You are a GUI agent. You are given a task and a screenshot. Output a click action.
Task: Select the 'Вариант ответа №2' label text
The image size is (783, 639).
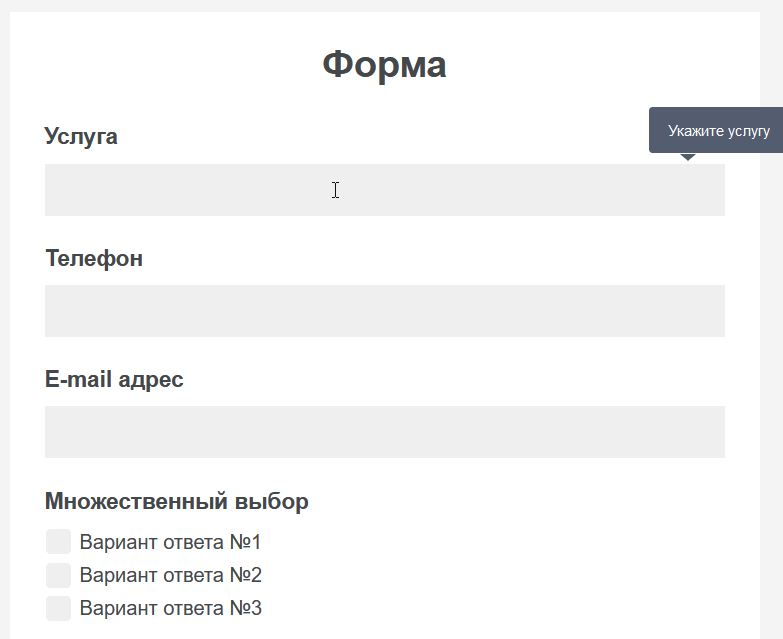click(x=170, y=576)
